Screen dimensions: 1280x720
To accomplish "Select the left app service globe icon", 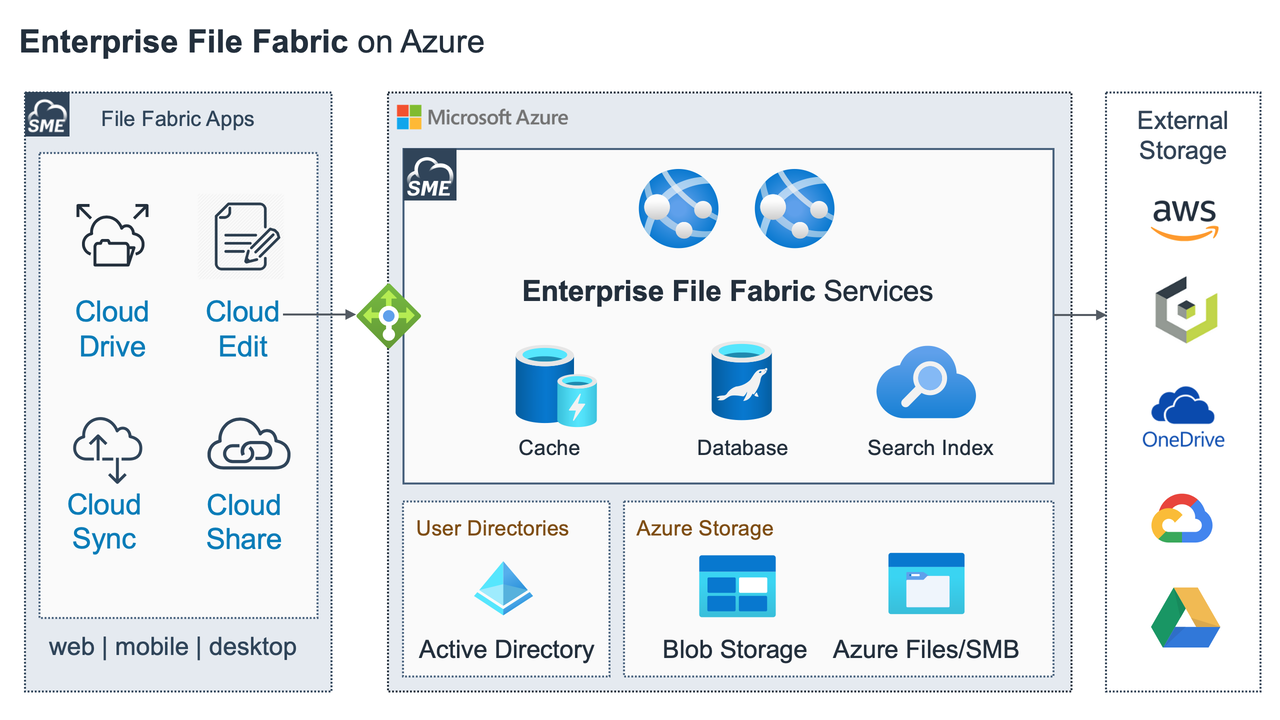I will click(x=679, y=208).
